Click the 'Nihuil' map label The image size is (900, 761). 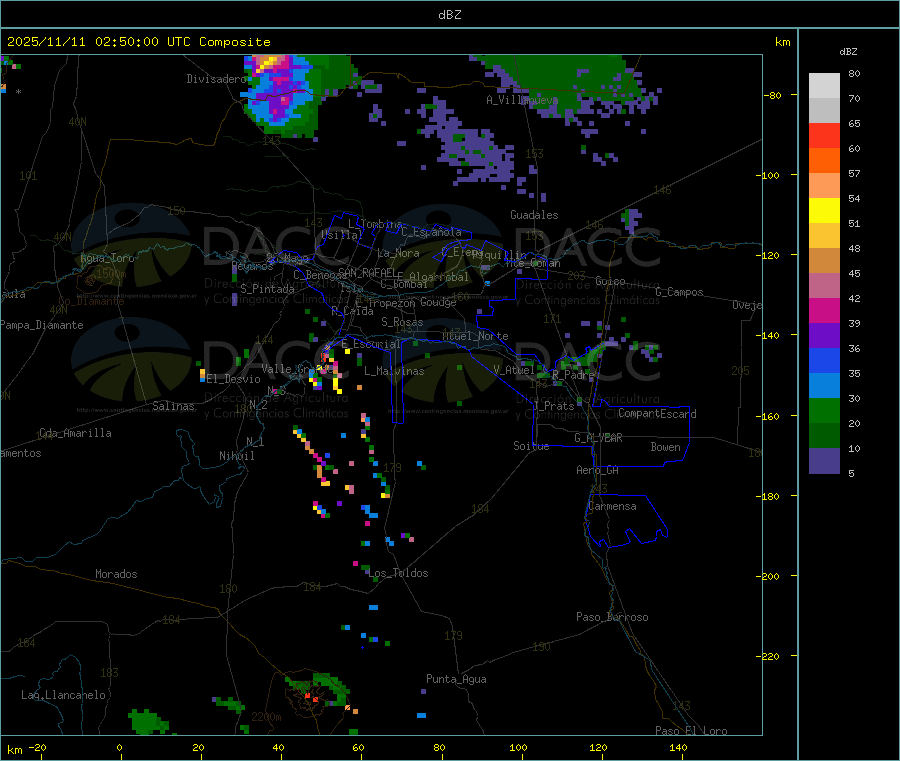[x=236, y=456]
